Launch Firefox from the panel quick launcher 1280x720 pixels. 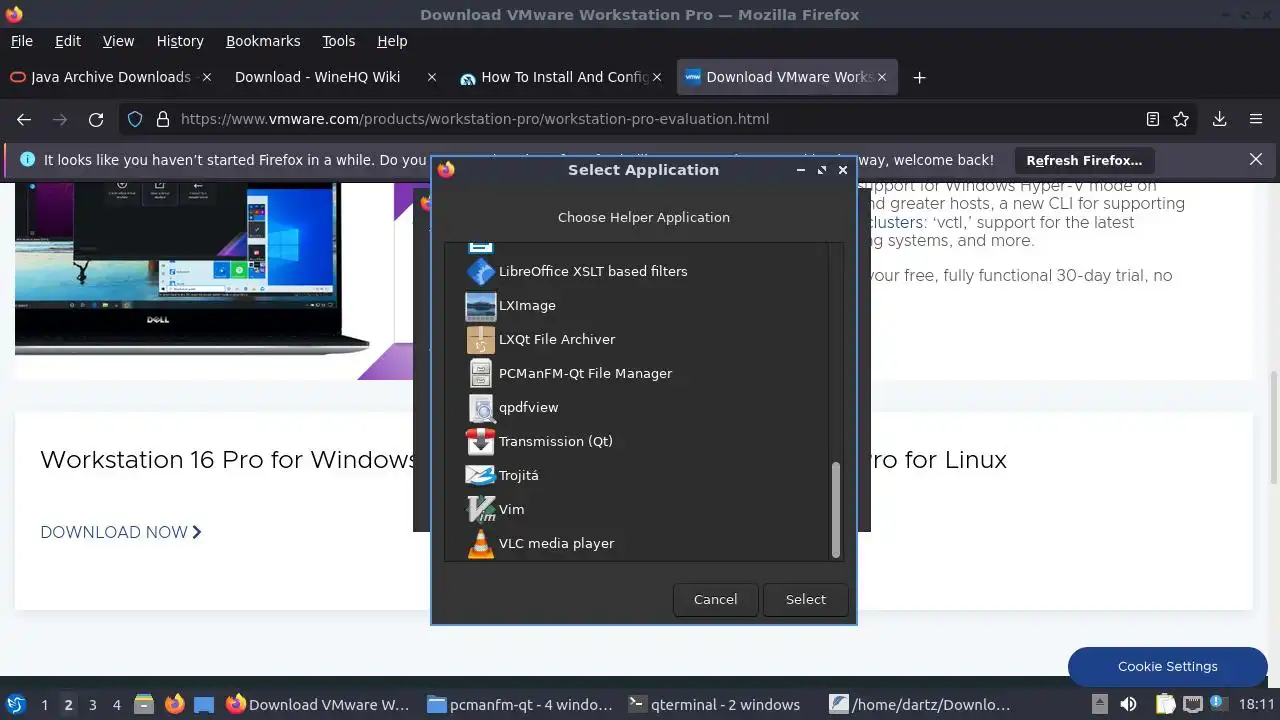(x=175, y=704)
